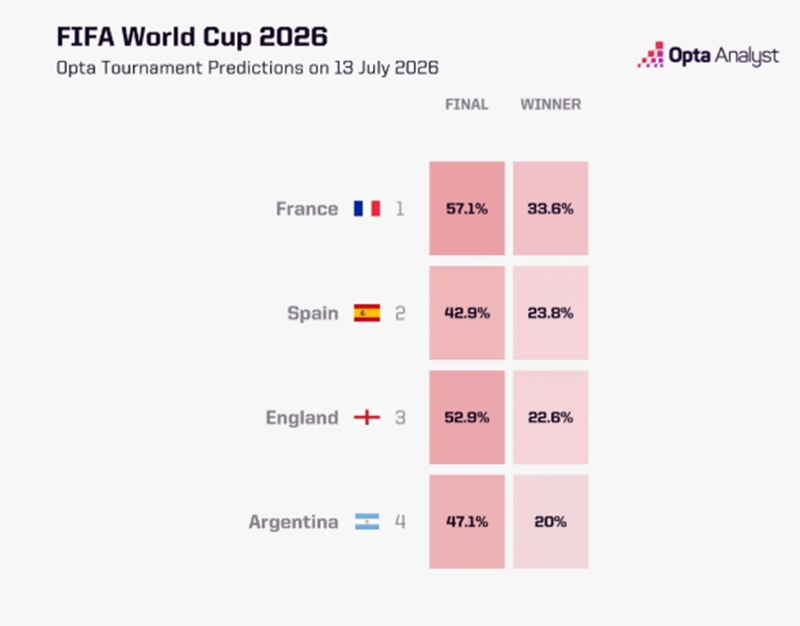Image resolution: width=800 pixels, height=626 pixels.
Task: Click the FINAL column header
Action: (466, 104)
